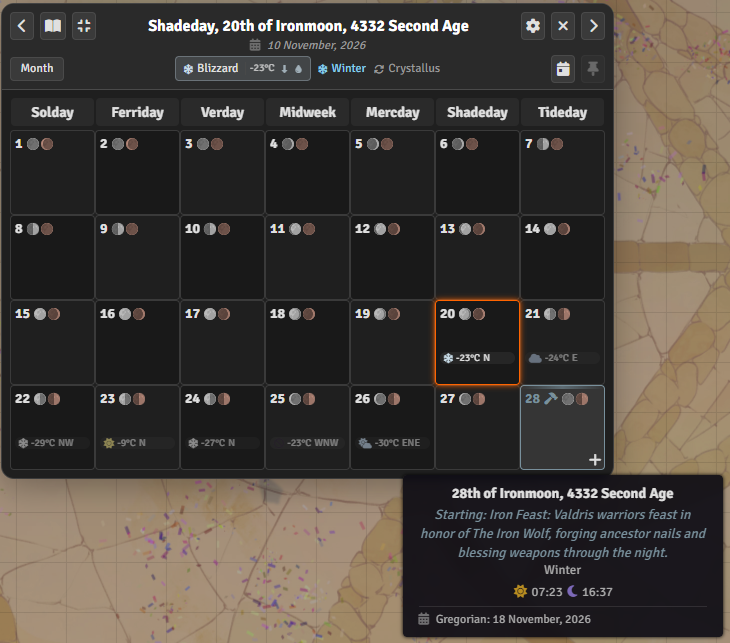The width and height of the screenshot is (730, 643).
Task: Click the -23°C N weather on day 20
Action: 477,358
